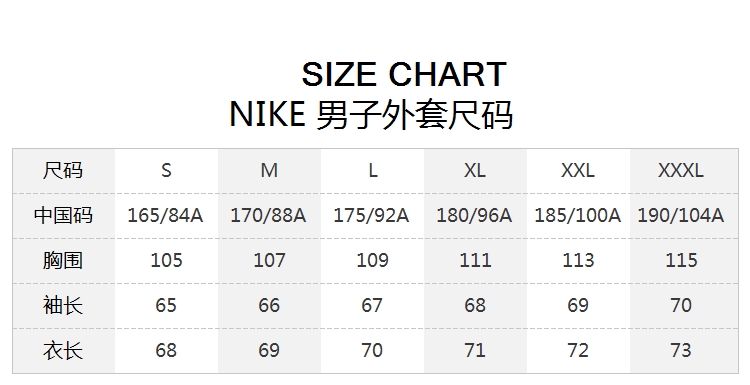Image resolution: width=750 pixels, height=385 pixels.
Task: Click the sleeve length 66 cell
Action: pyautogui.click(x=269, y=306)
